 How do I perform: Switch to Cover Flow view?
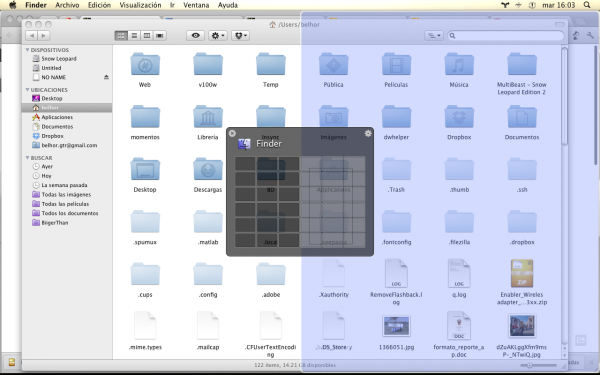(x=160, y=36)
